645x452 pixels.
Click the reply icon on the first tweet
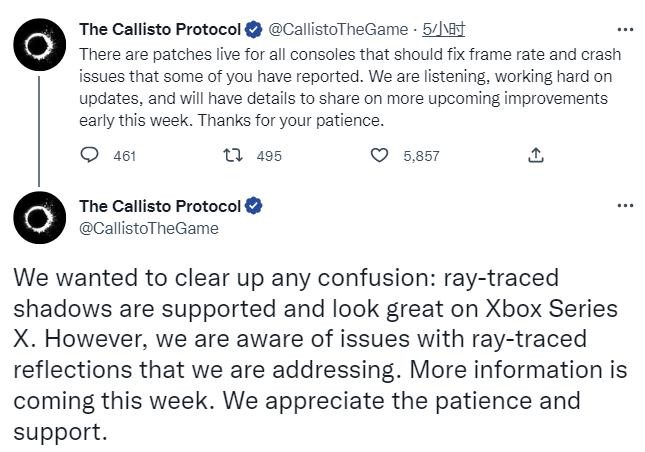click(90, 155)
